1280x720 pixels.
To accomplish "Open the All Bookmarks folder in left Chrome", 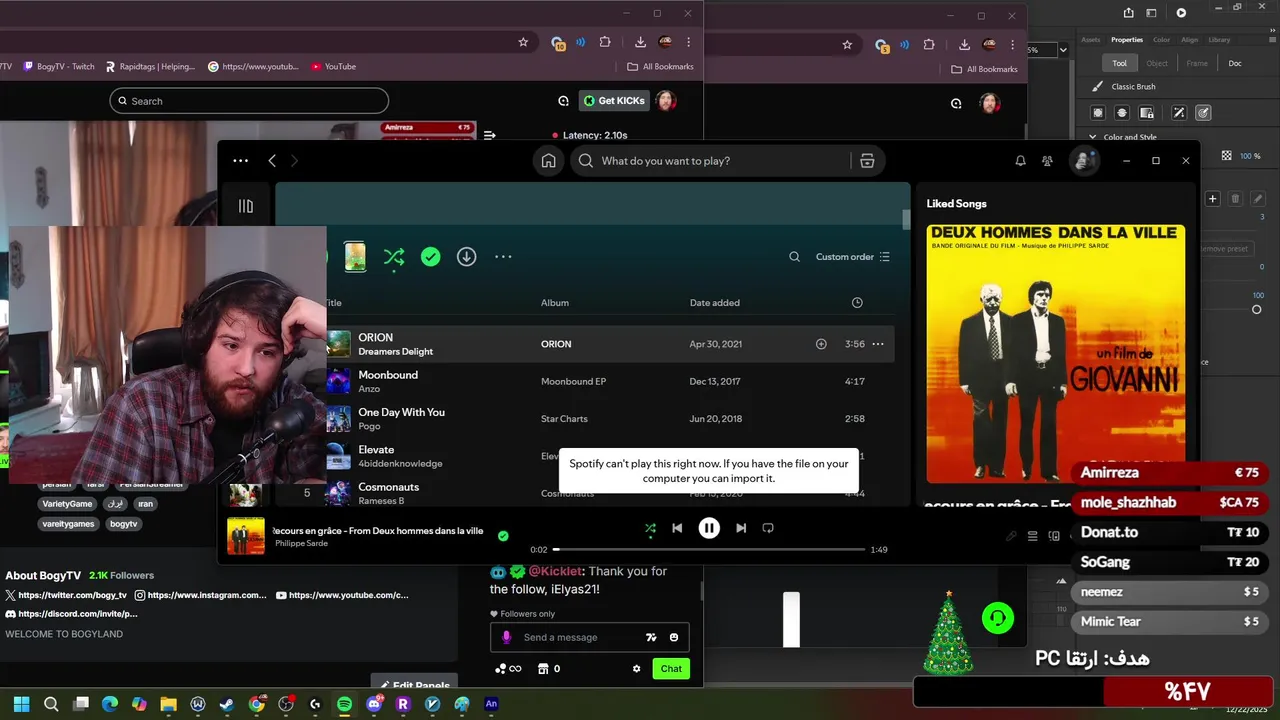I will [x=660, y=67].
